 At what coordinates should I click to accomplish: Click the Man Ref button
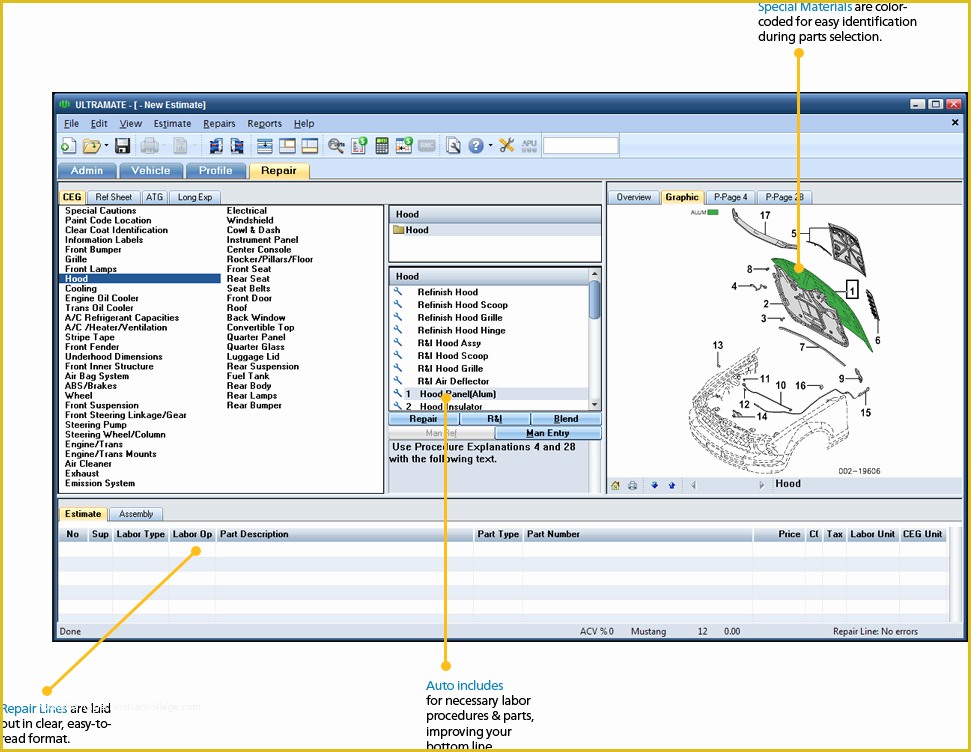pyautogui.click(x=442, y=433)
